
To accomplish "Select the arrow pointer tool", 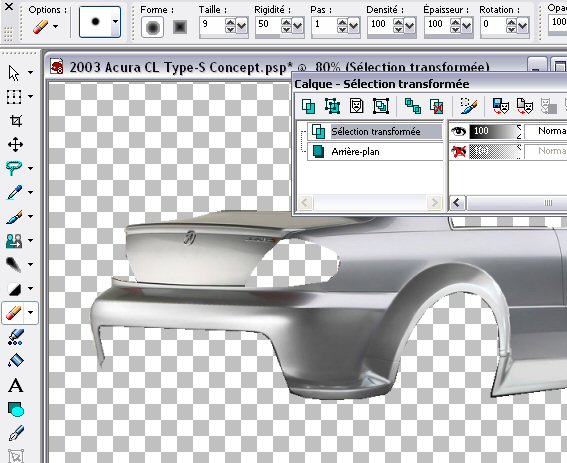I will 14,73.
